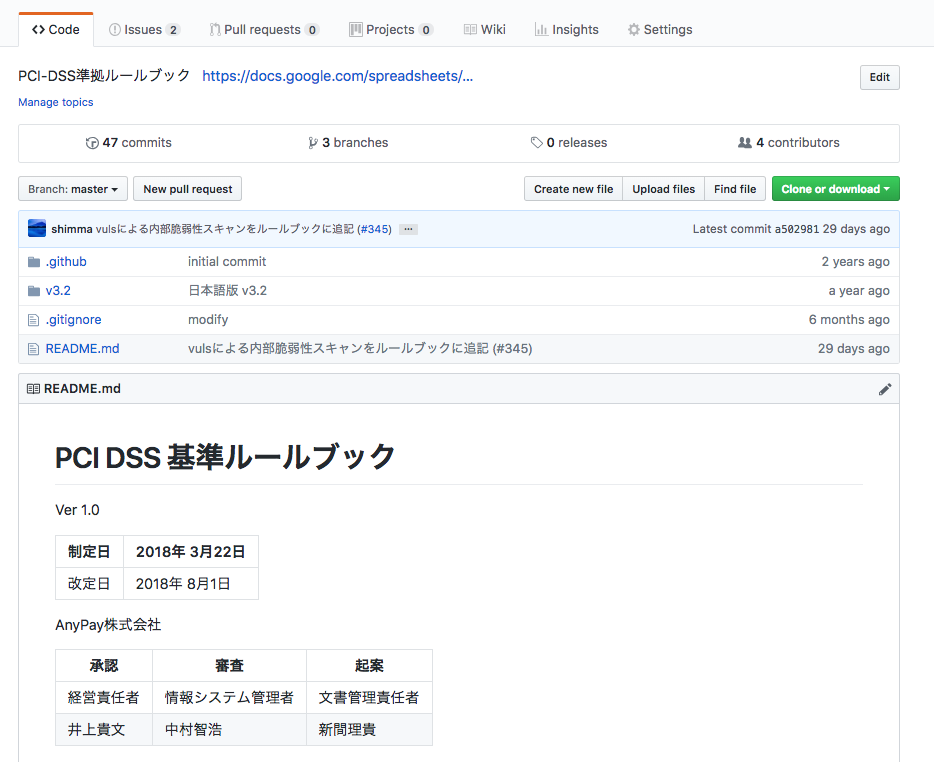The width and height of the screenshot is (934, 762).
Task: Open the '日本語版 v3.2' commit message
Action: (x=228, y=291)
